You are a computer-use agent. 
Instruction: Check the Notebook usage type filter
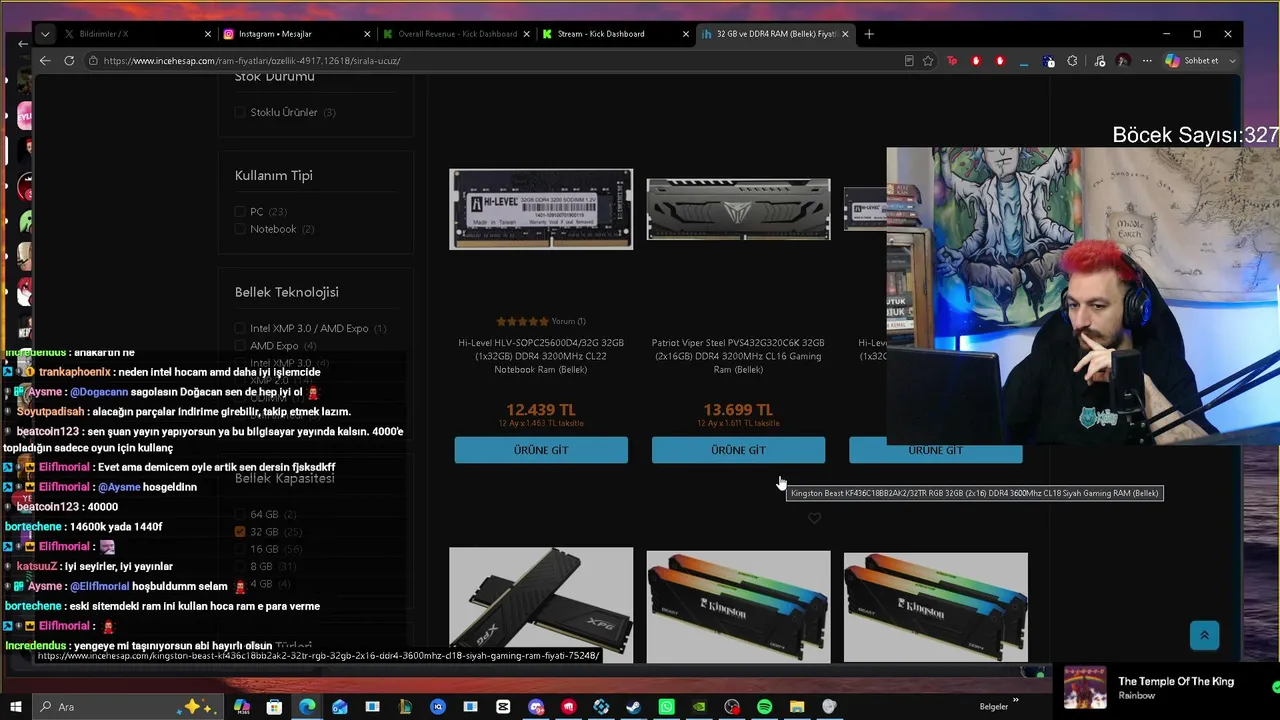tap(240, 230)
